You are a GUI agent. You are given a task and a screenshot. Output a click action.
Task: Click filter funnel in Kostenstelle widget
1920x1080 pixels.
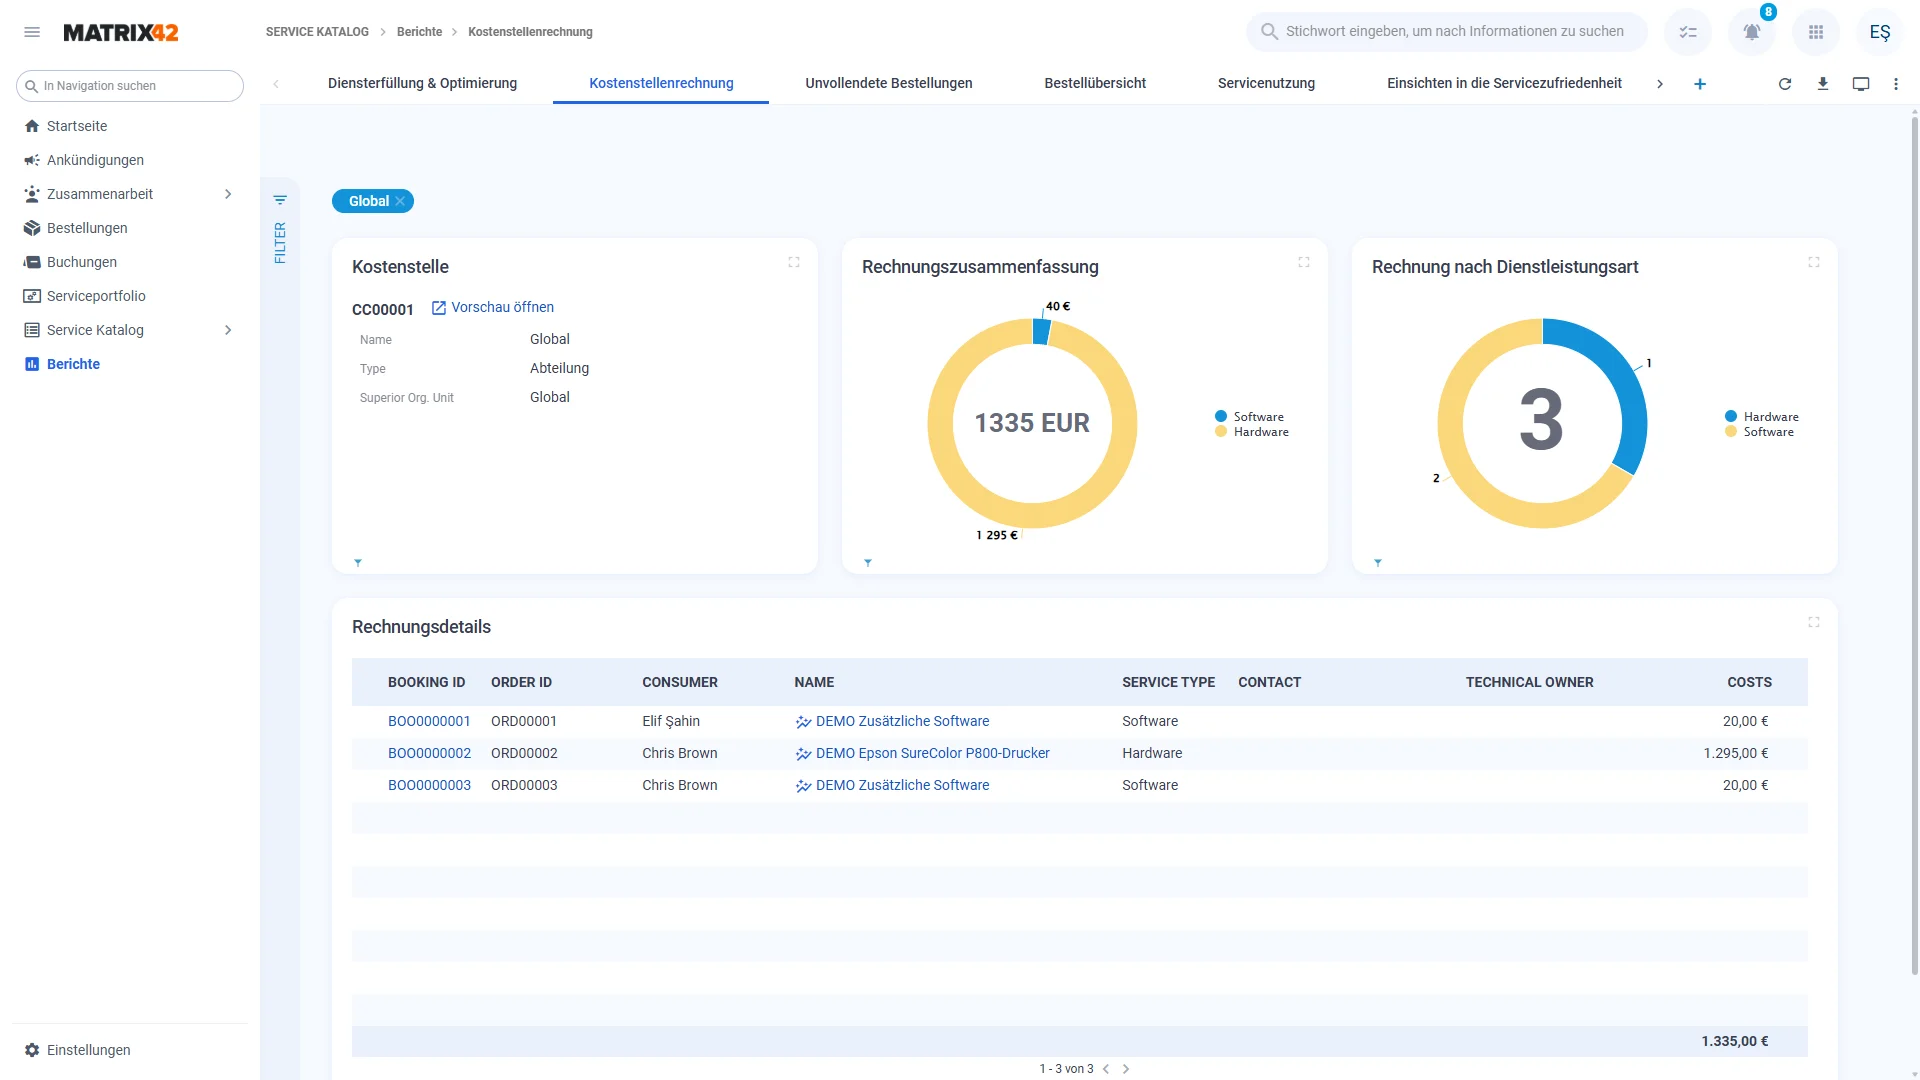coord(358,563)
